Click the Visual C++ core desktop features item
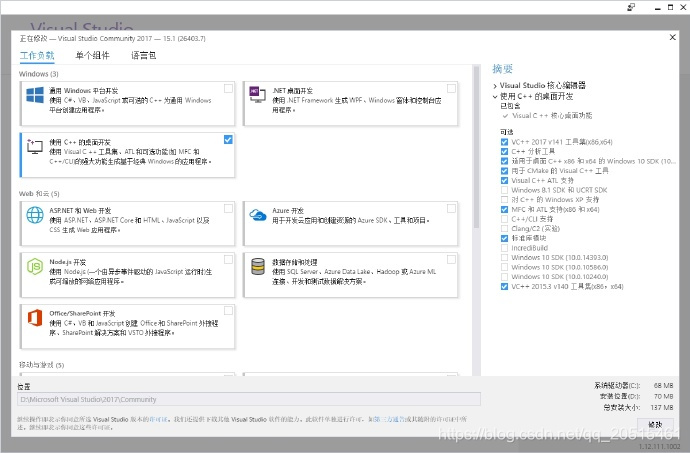 click(x=552, y=116)
